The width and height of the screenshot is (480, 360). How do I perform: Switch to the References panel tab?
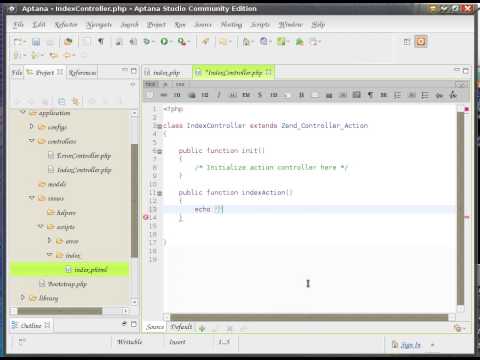point(82,73)
